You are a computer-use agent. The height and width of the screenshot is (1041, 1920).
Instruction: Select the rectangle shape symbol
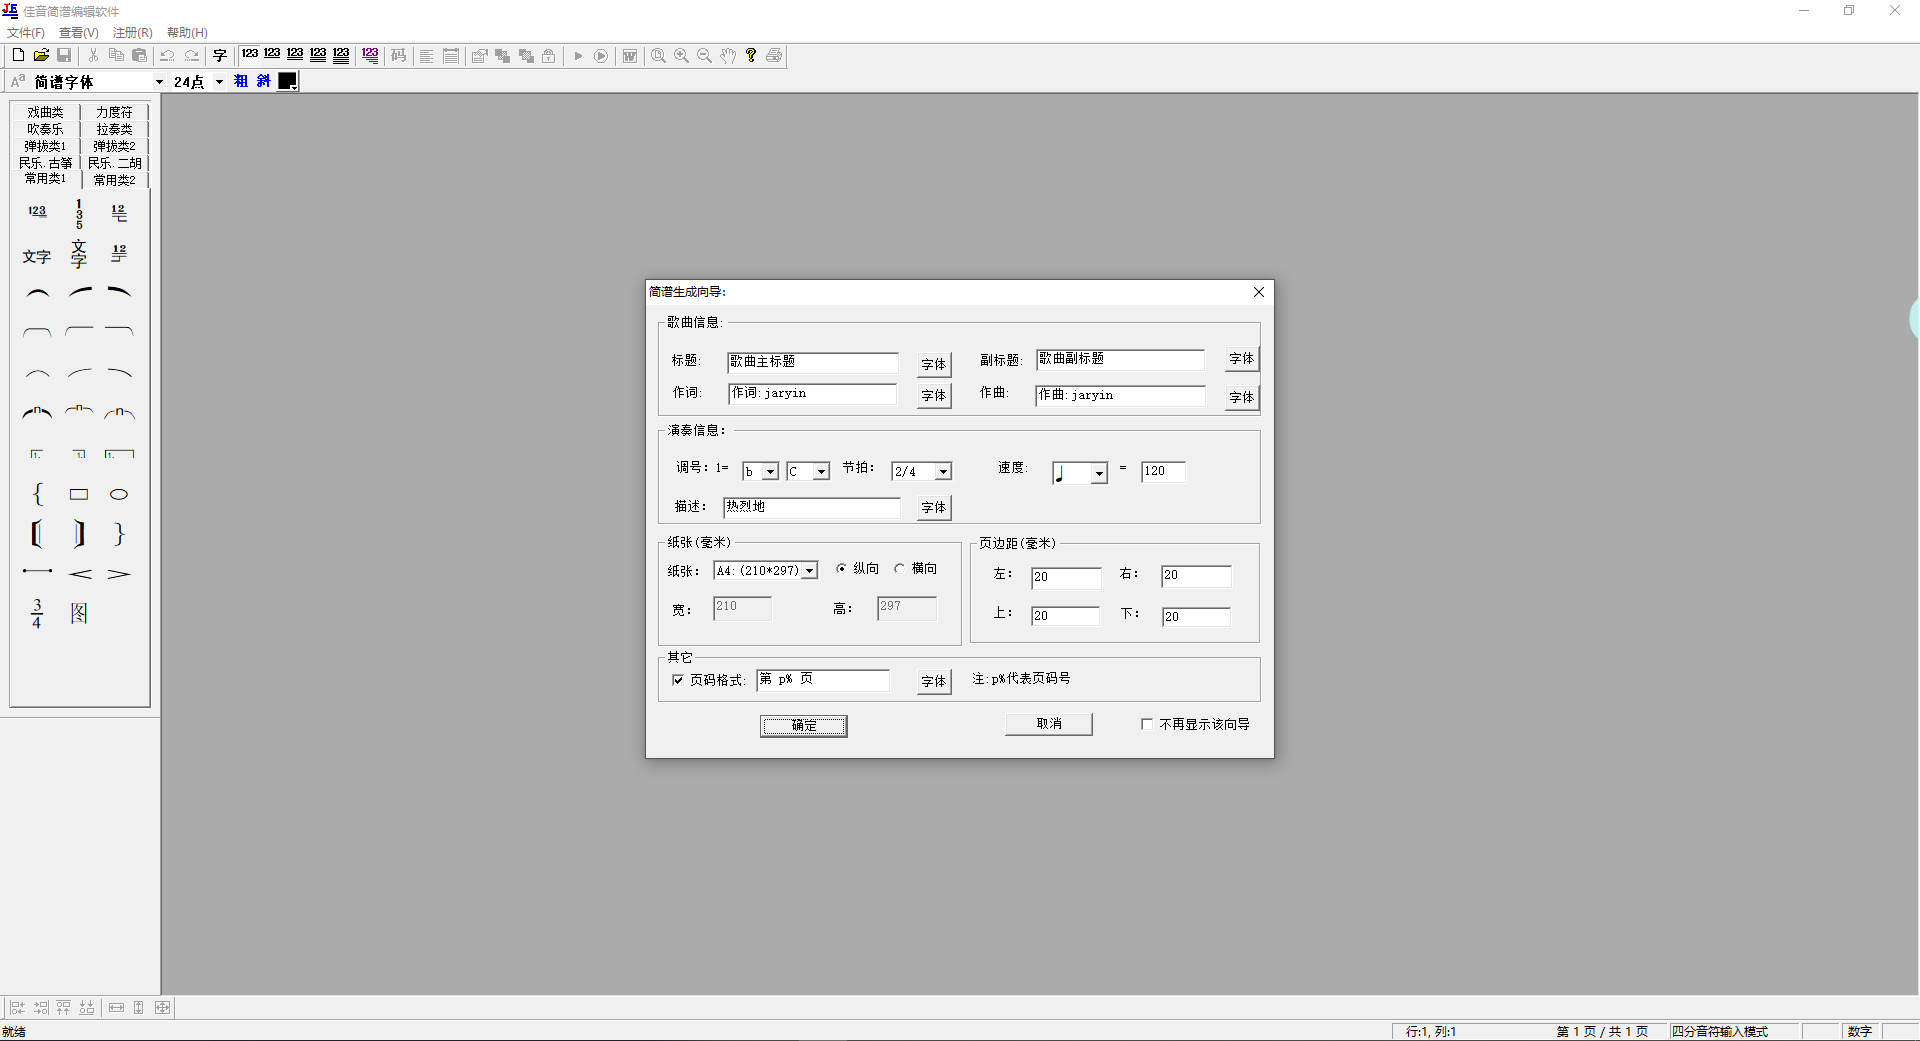click(79, 494)
